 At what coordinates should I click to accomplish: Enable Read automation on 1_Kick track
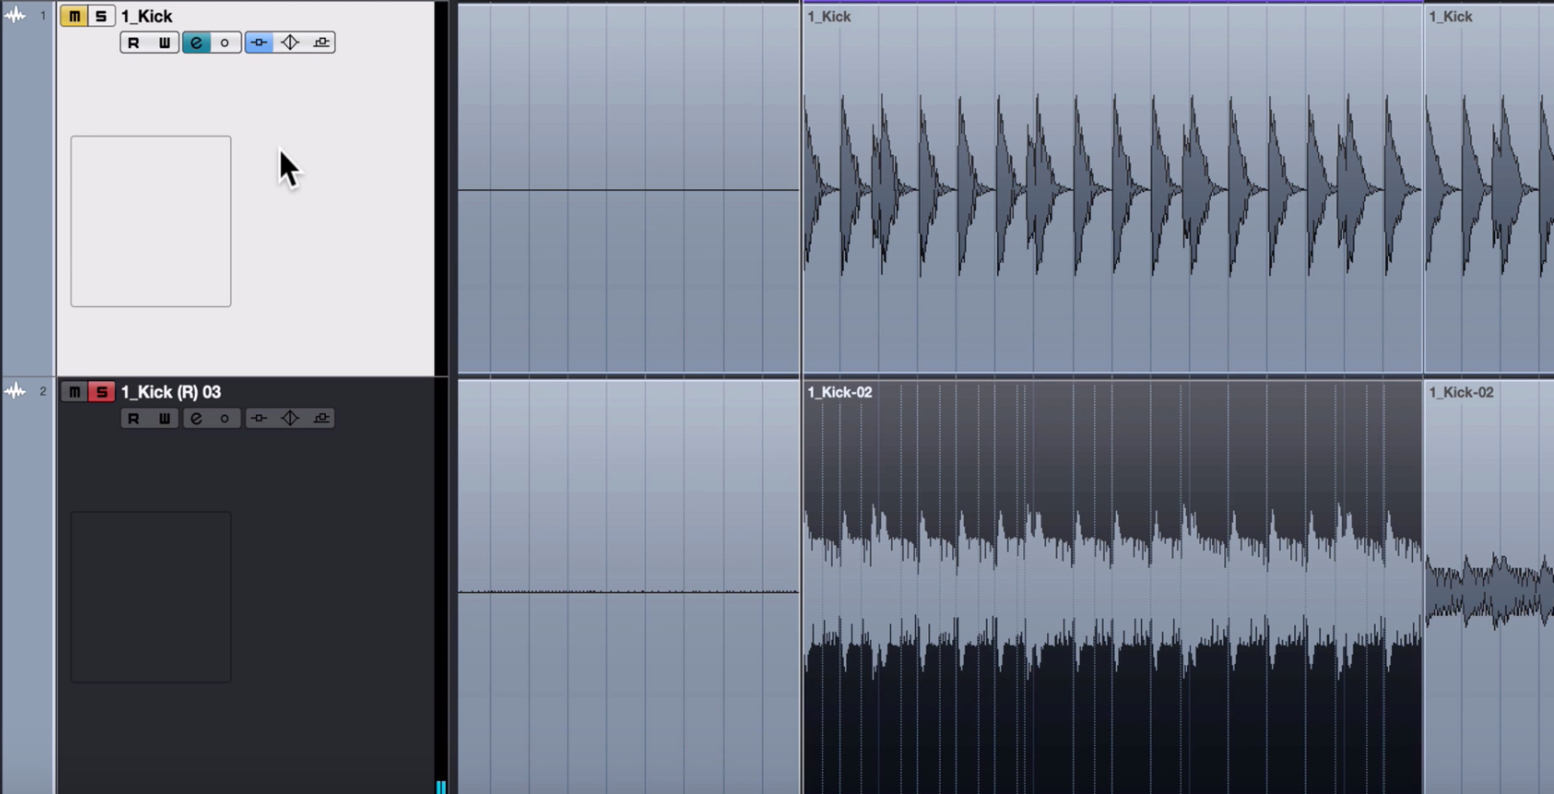(x=134, y=42)
